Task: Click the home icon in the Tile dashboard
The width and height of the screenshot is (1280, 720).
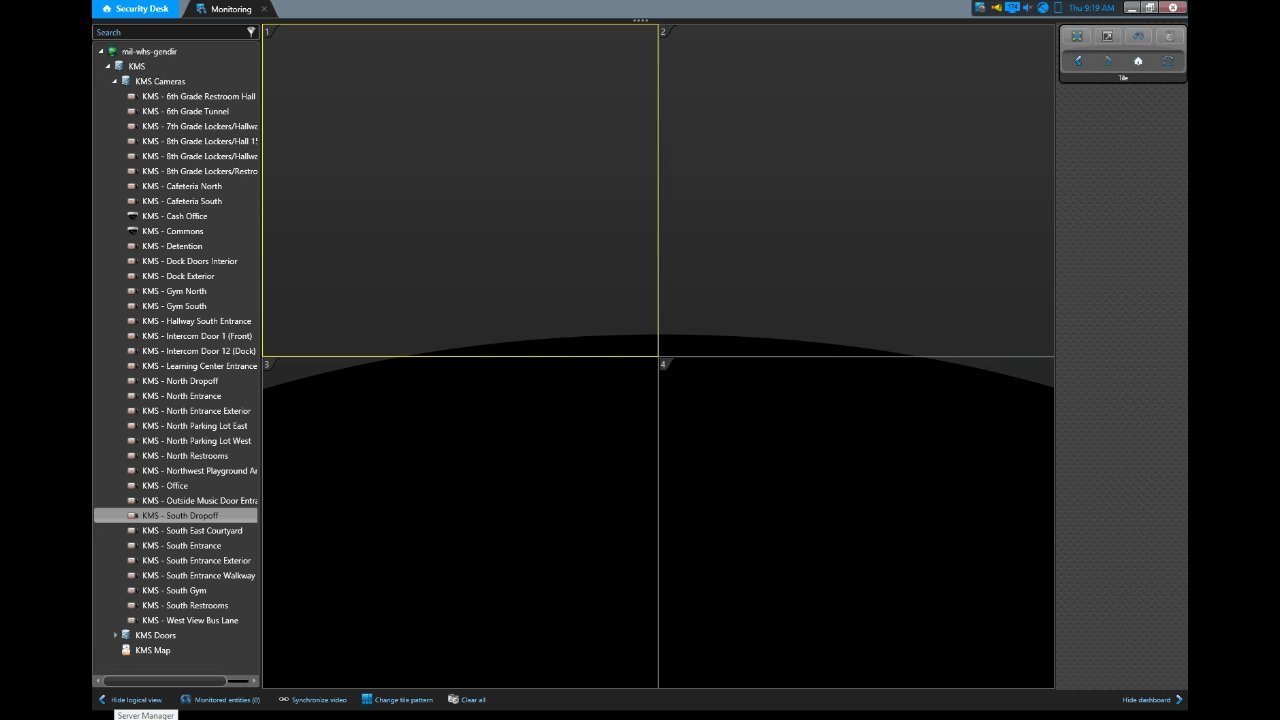Action: (1137, 61)
